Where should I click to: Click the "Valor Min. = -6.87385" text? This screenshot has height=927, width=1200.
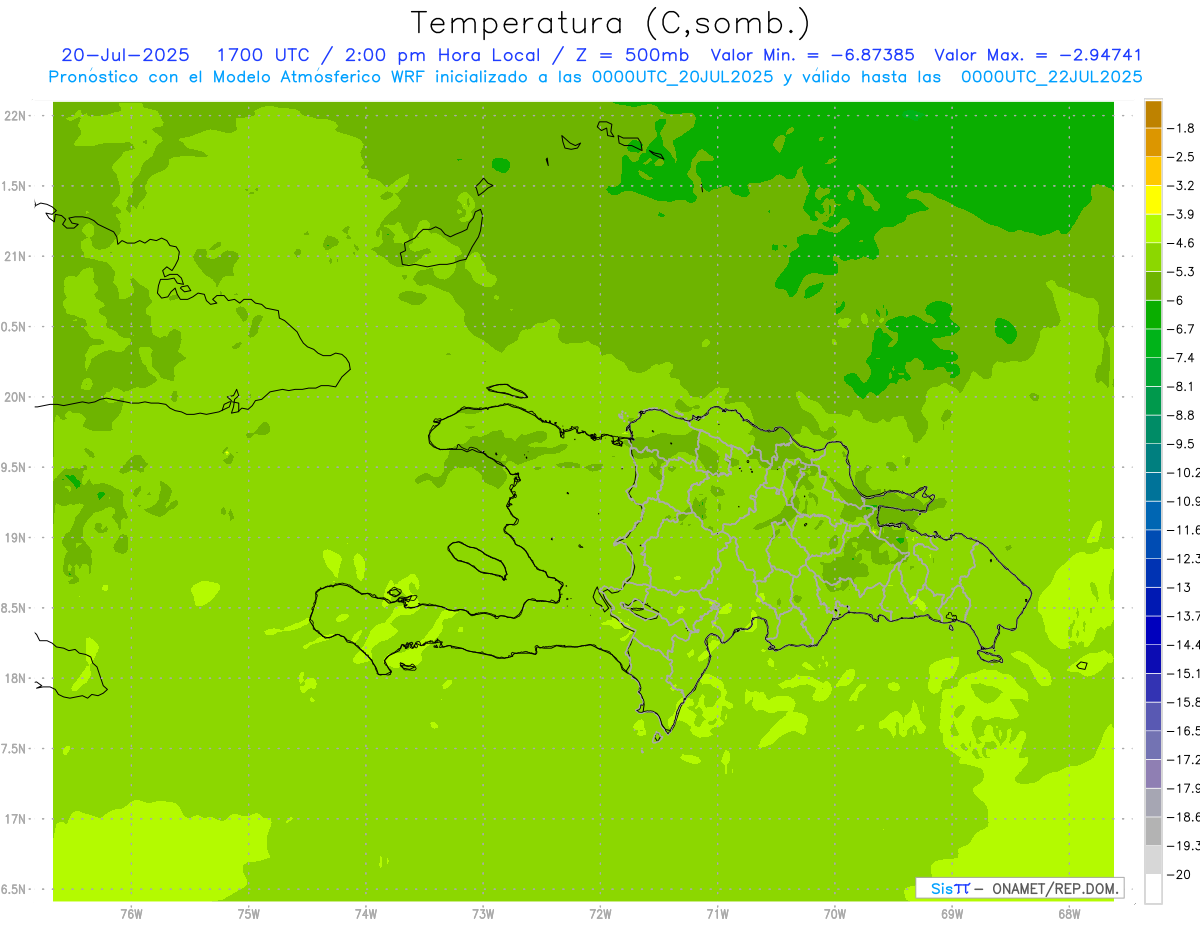[812, 55]
